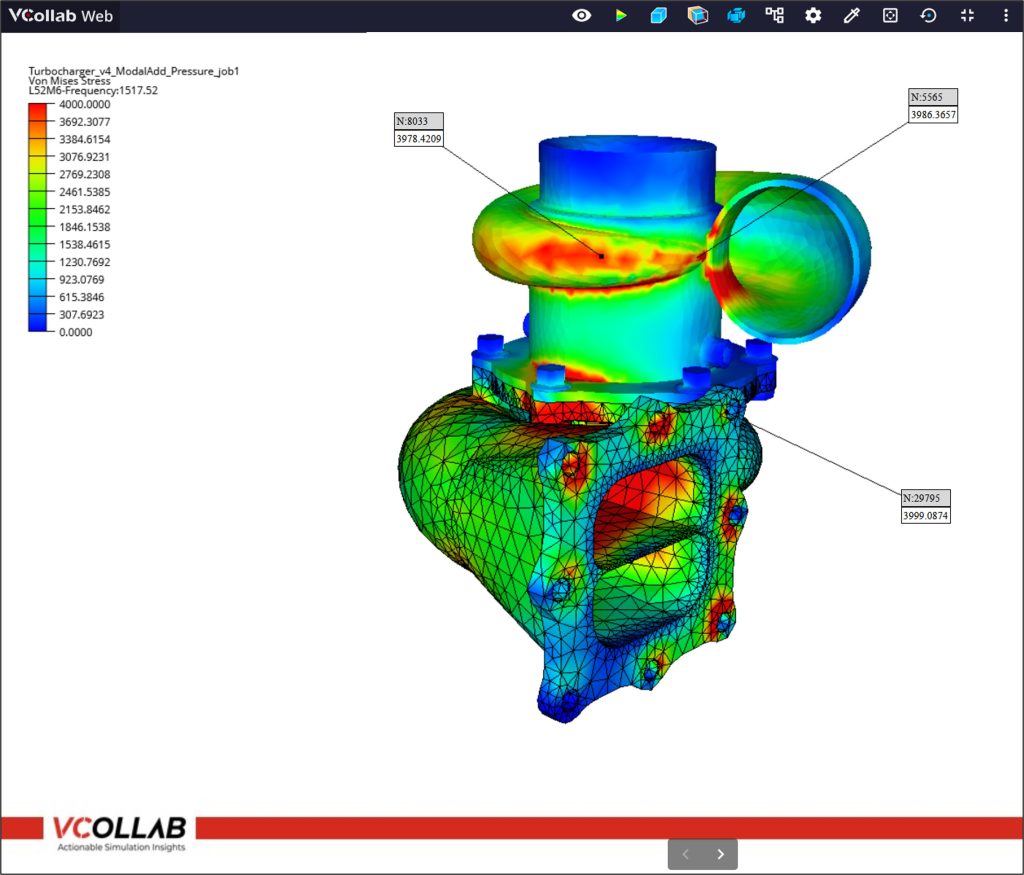The image size is (1024, 875).
Task: Go to the next slide arrow
Action: pos(720,854)
